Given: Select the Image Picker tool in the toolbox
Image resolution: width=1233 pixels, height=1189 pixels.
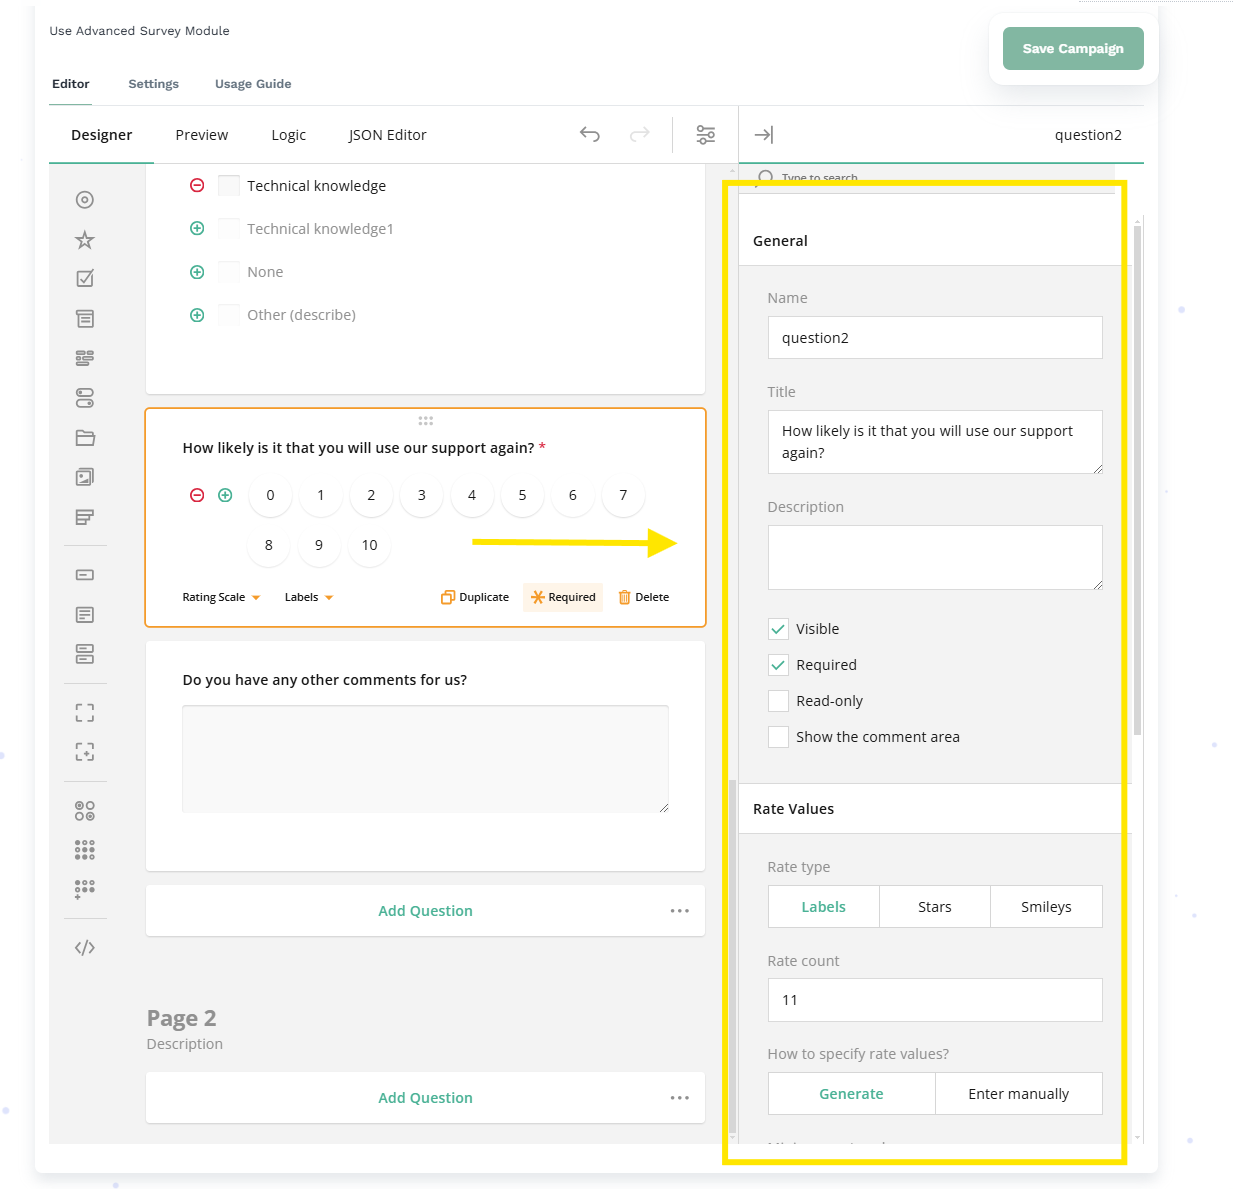Looking at the screenshot, I should [85, 477].
